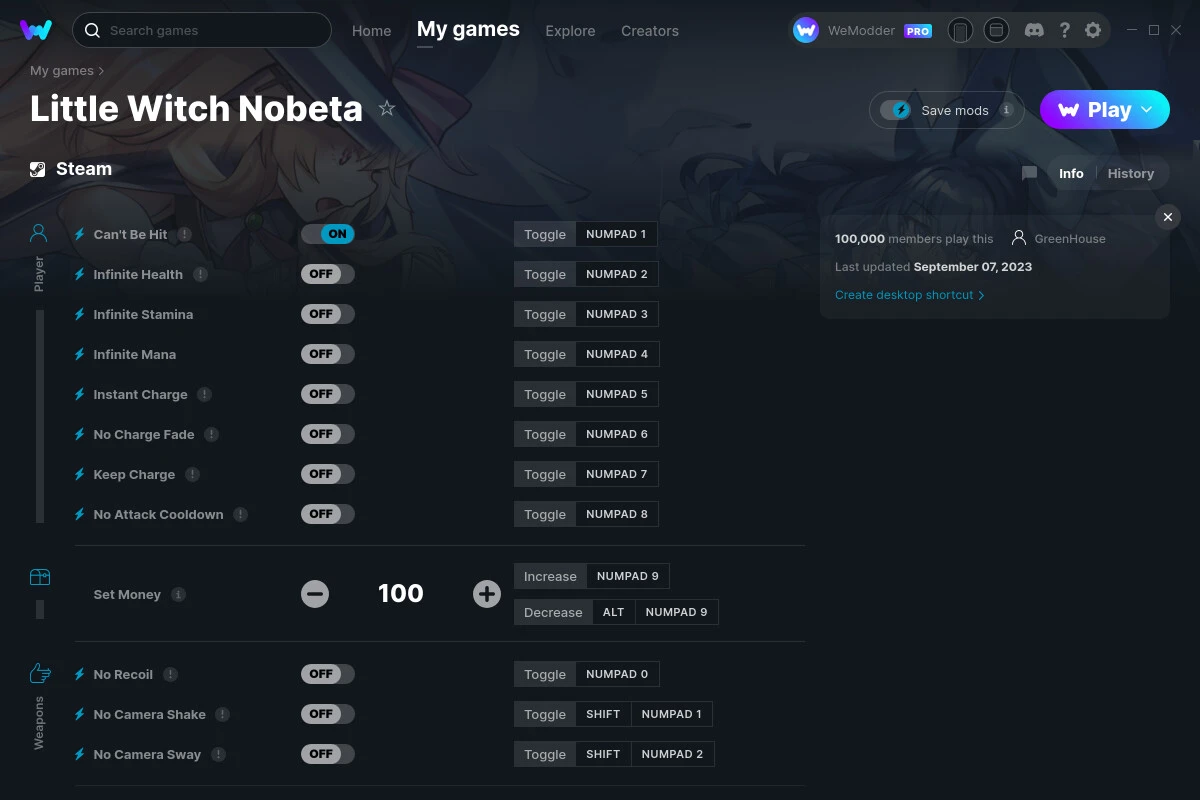Click the WeMod logo icon
The height and width of the screenshot is (800, 1200).
point(36,30)
